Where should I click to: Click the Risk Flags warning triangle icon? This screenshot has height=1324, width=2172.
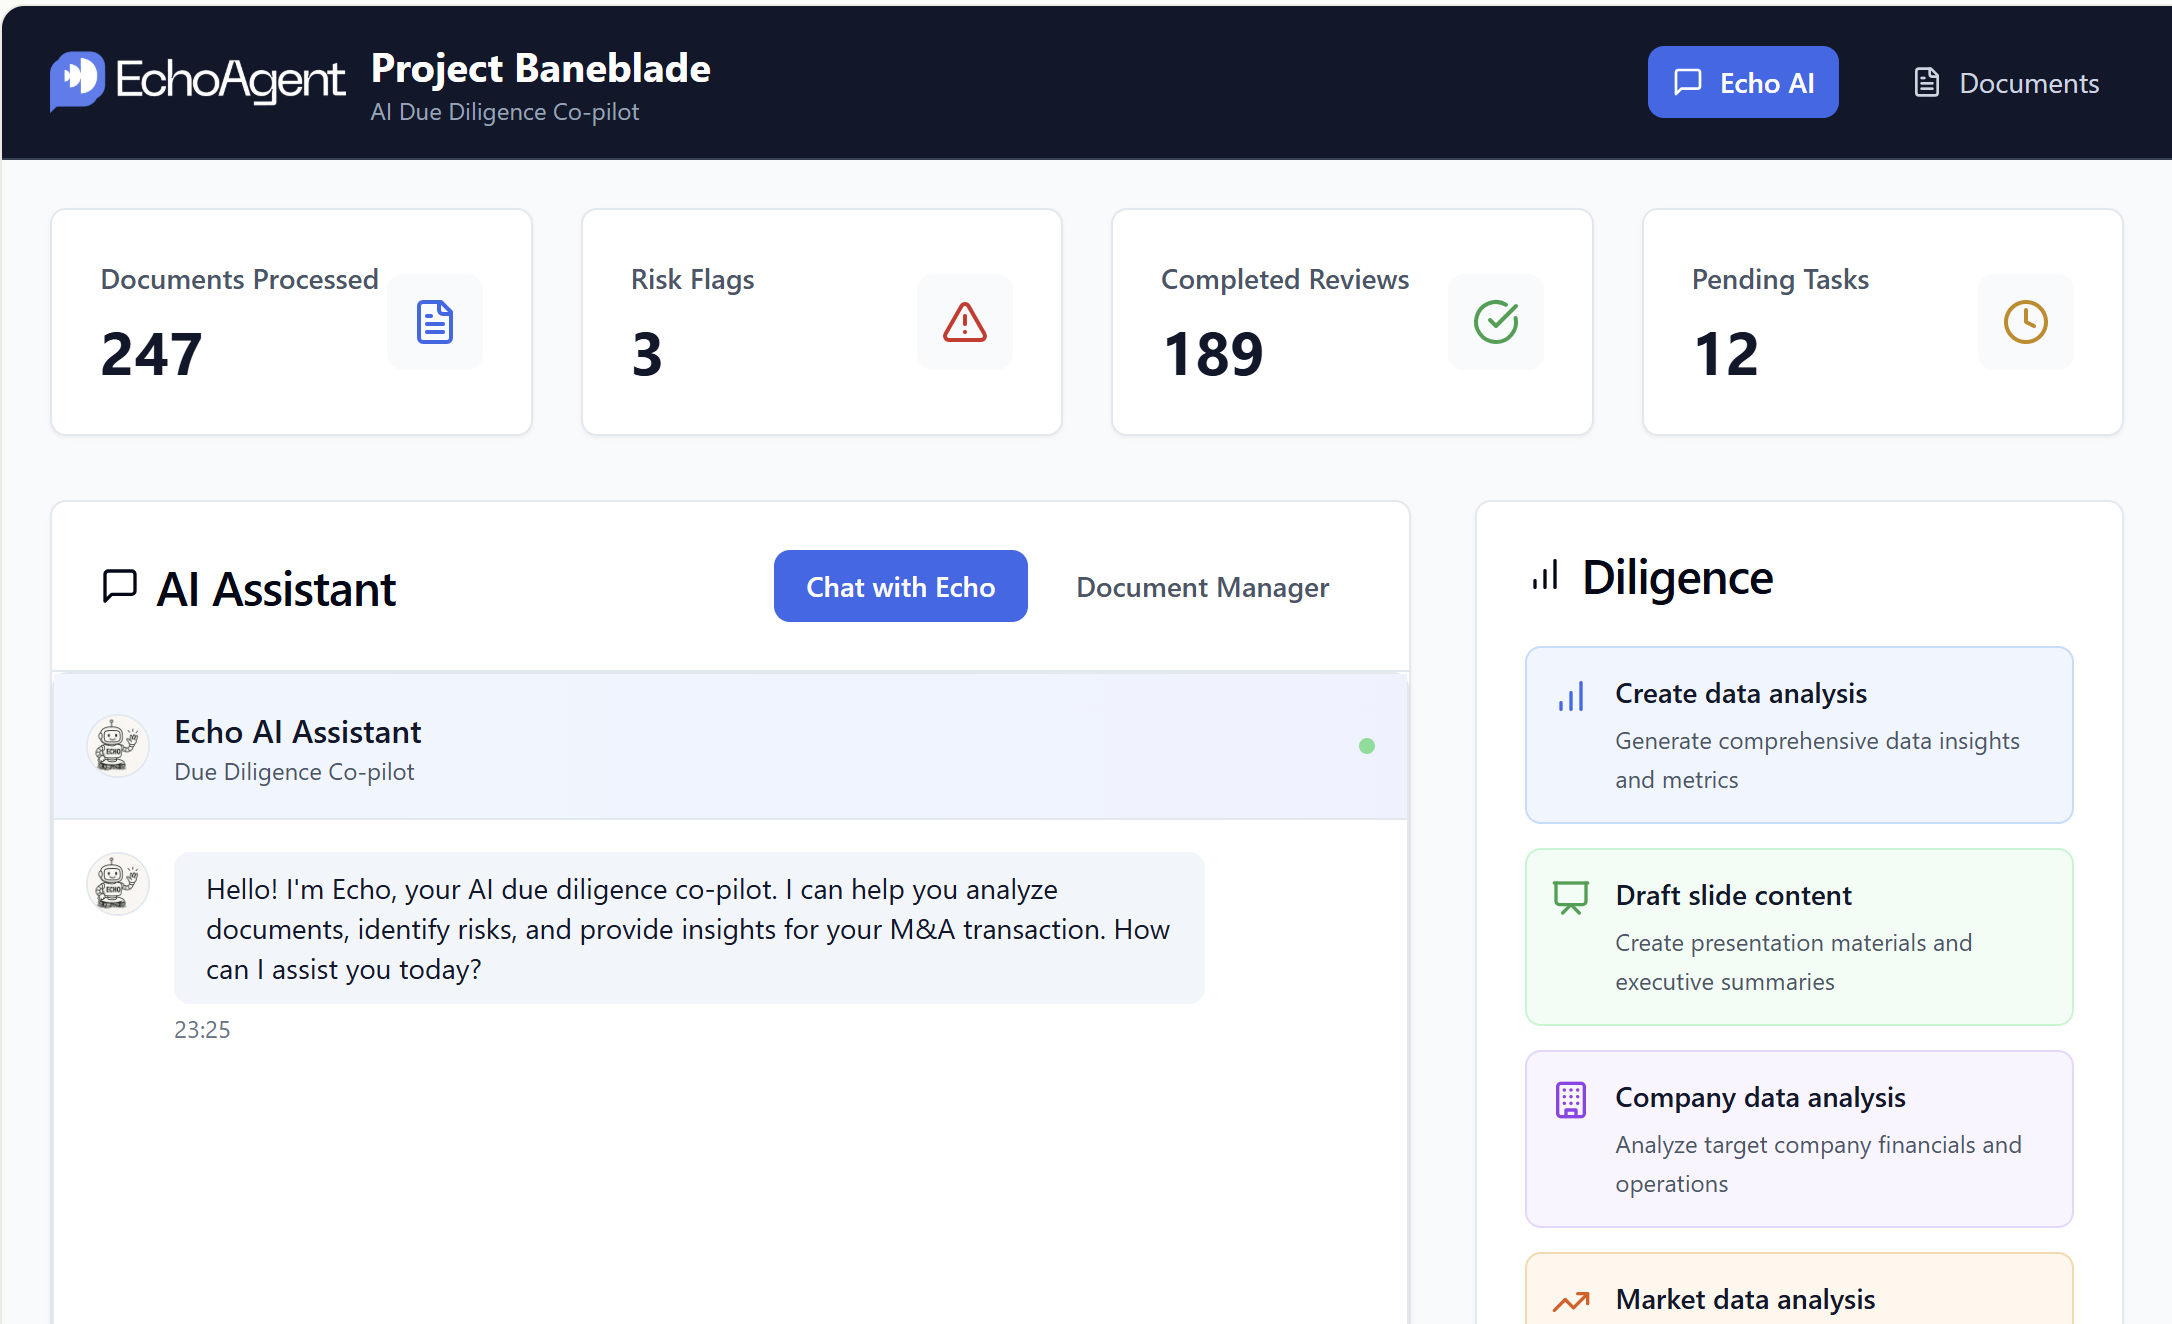tap(965, 322)
